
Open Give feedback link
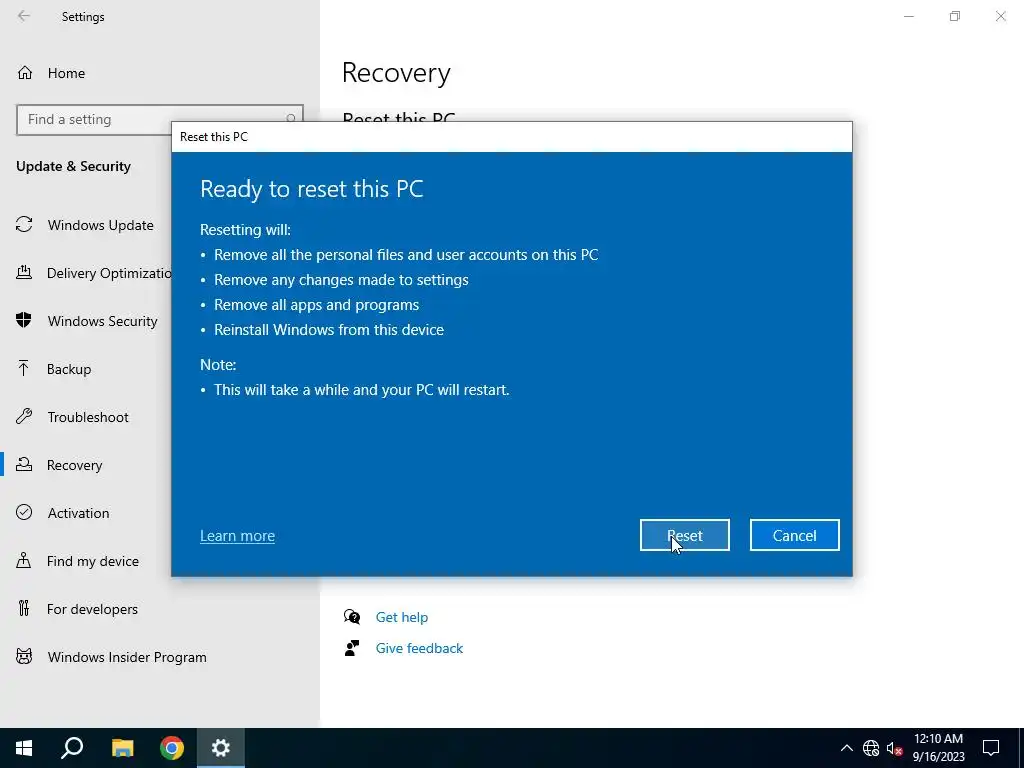point(419,648)
